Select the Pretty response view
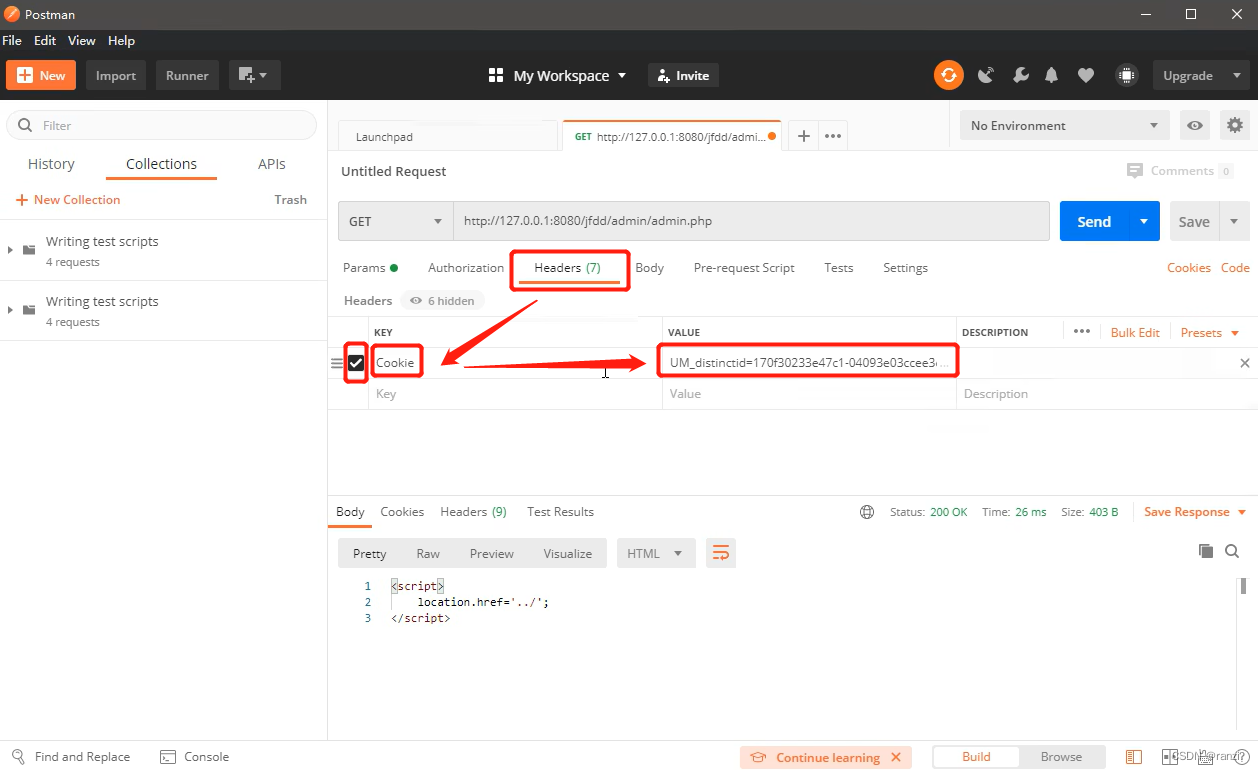This screenshot has height=770, width=1258. [x=369, y=554]
